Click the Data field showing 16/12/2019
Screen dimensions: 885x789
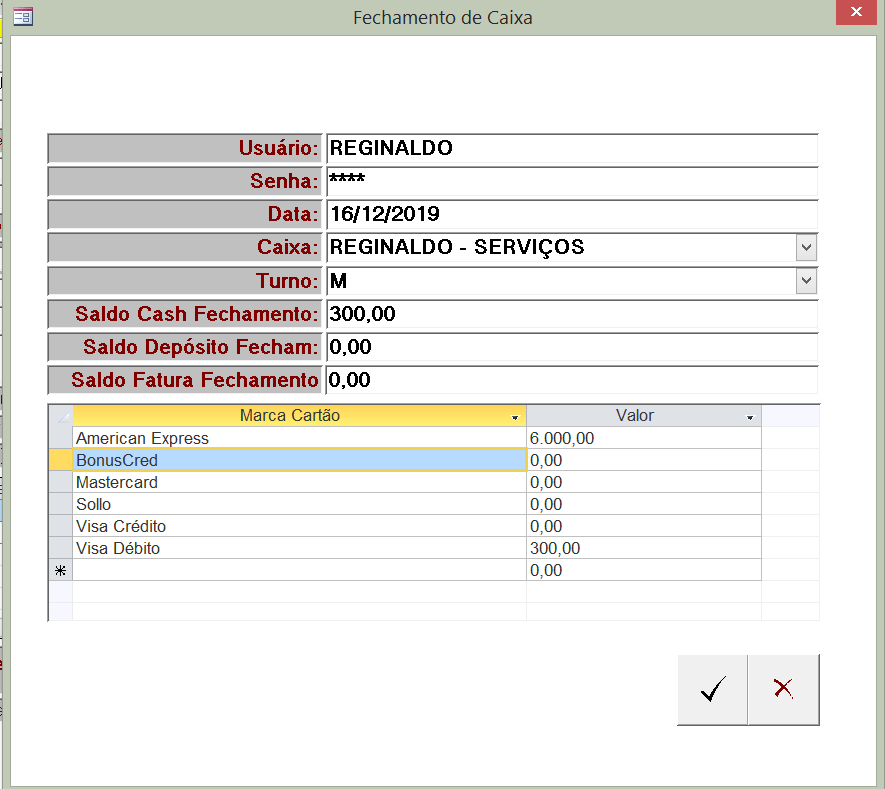point(570,214)
